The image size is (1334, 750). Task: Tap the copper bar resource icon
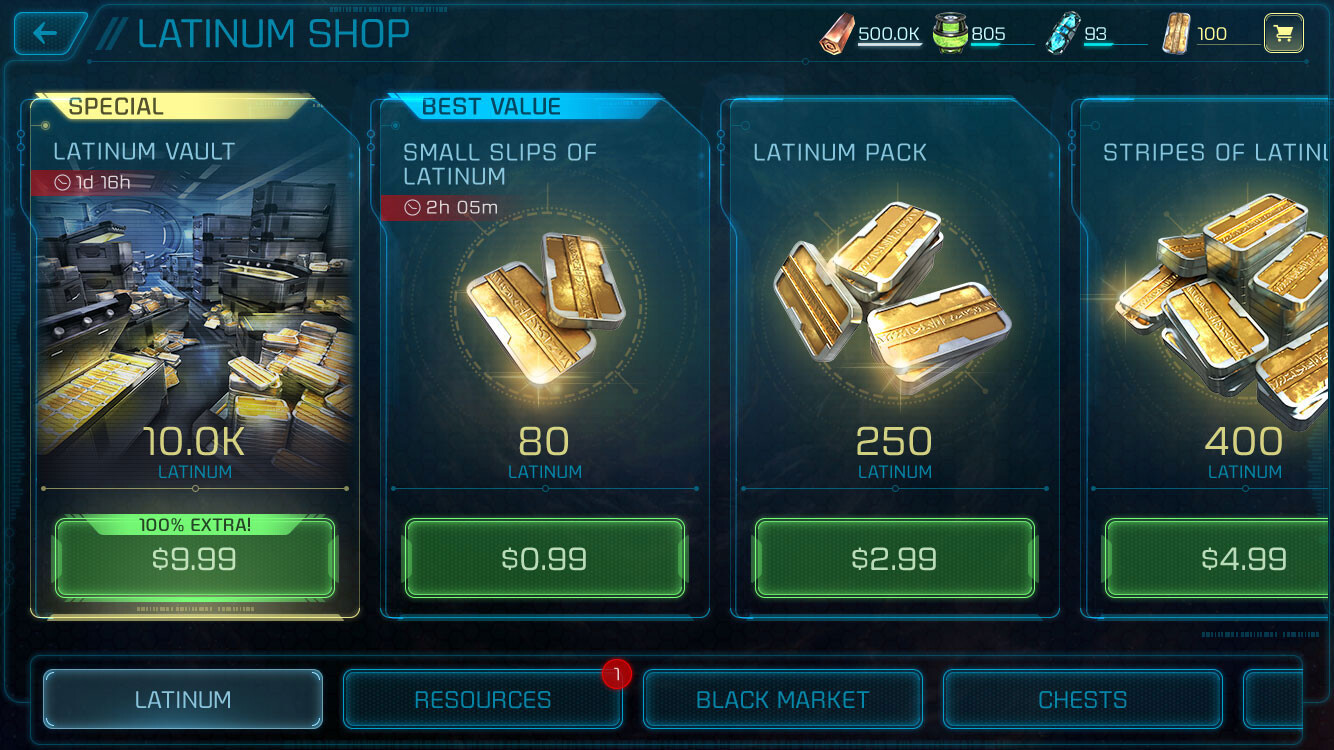(x=837, y=34)
